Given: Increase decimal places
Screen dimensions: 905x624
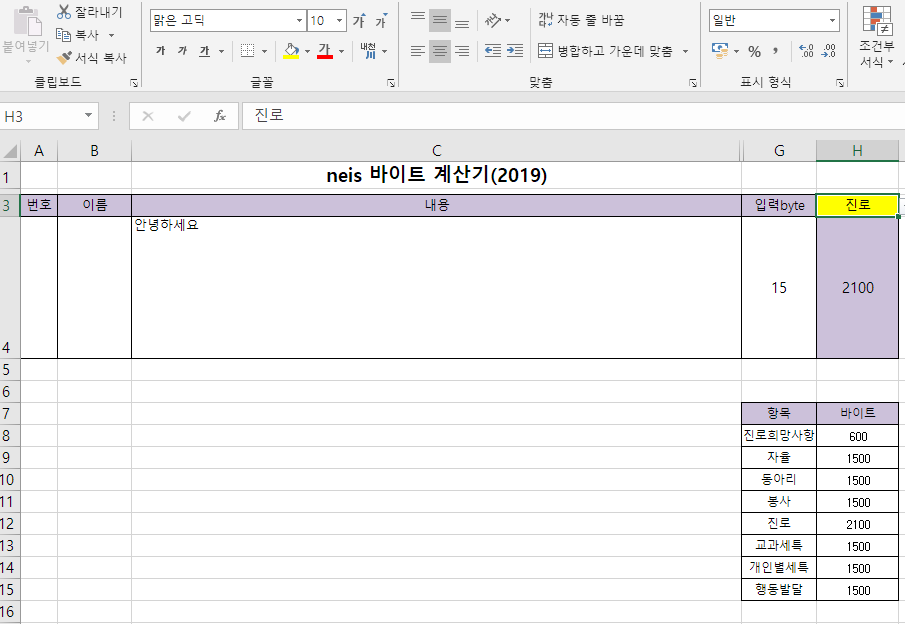Looking at the screenshot, I should (806, 51).
